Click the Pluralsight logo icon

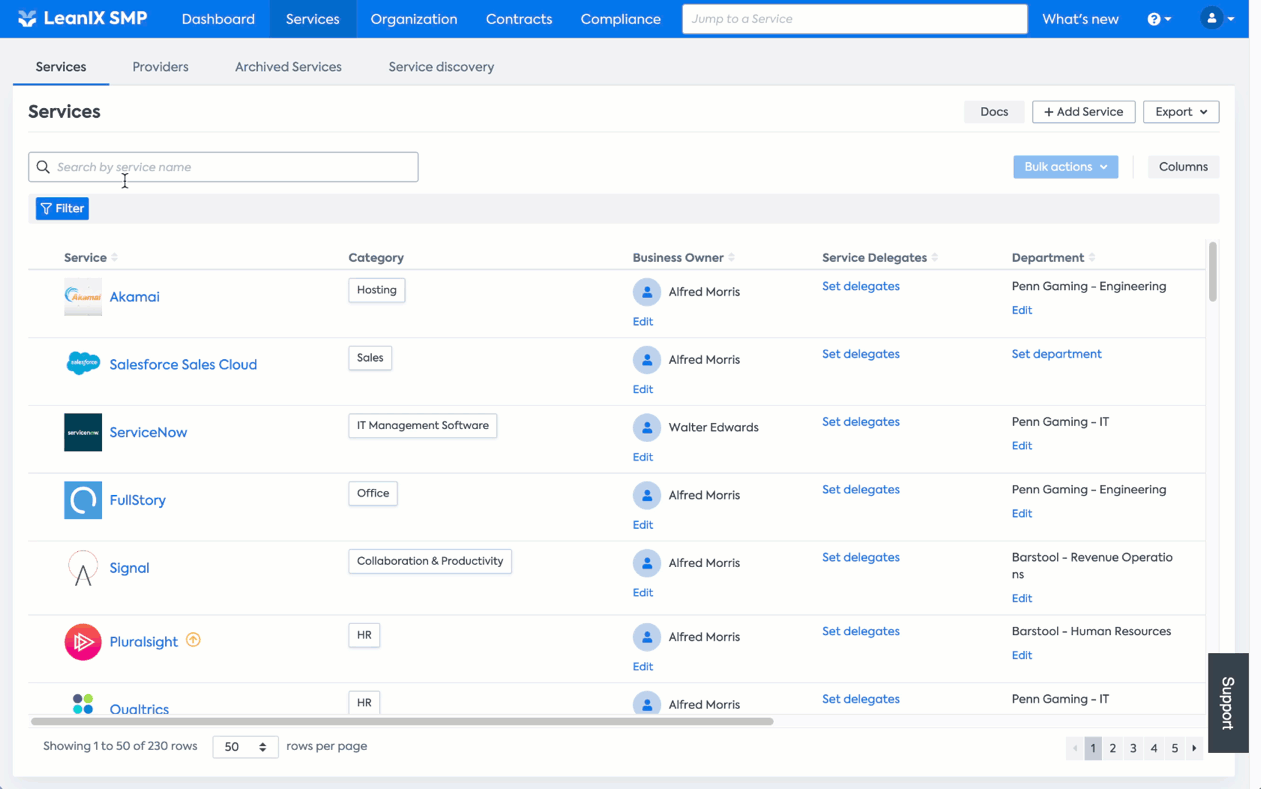83,642
